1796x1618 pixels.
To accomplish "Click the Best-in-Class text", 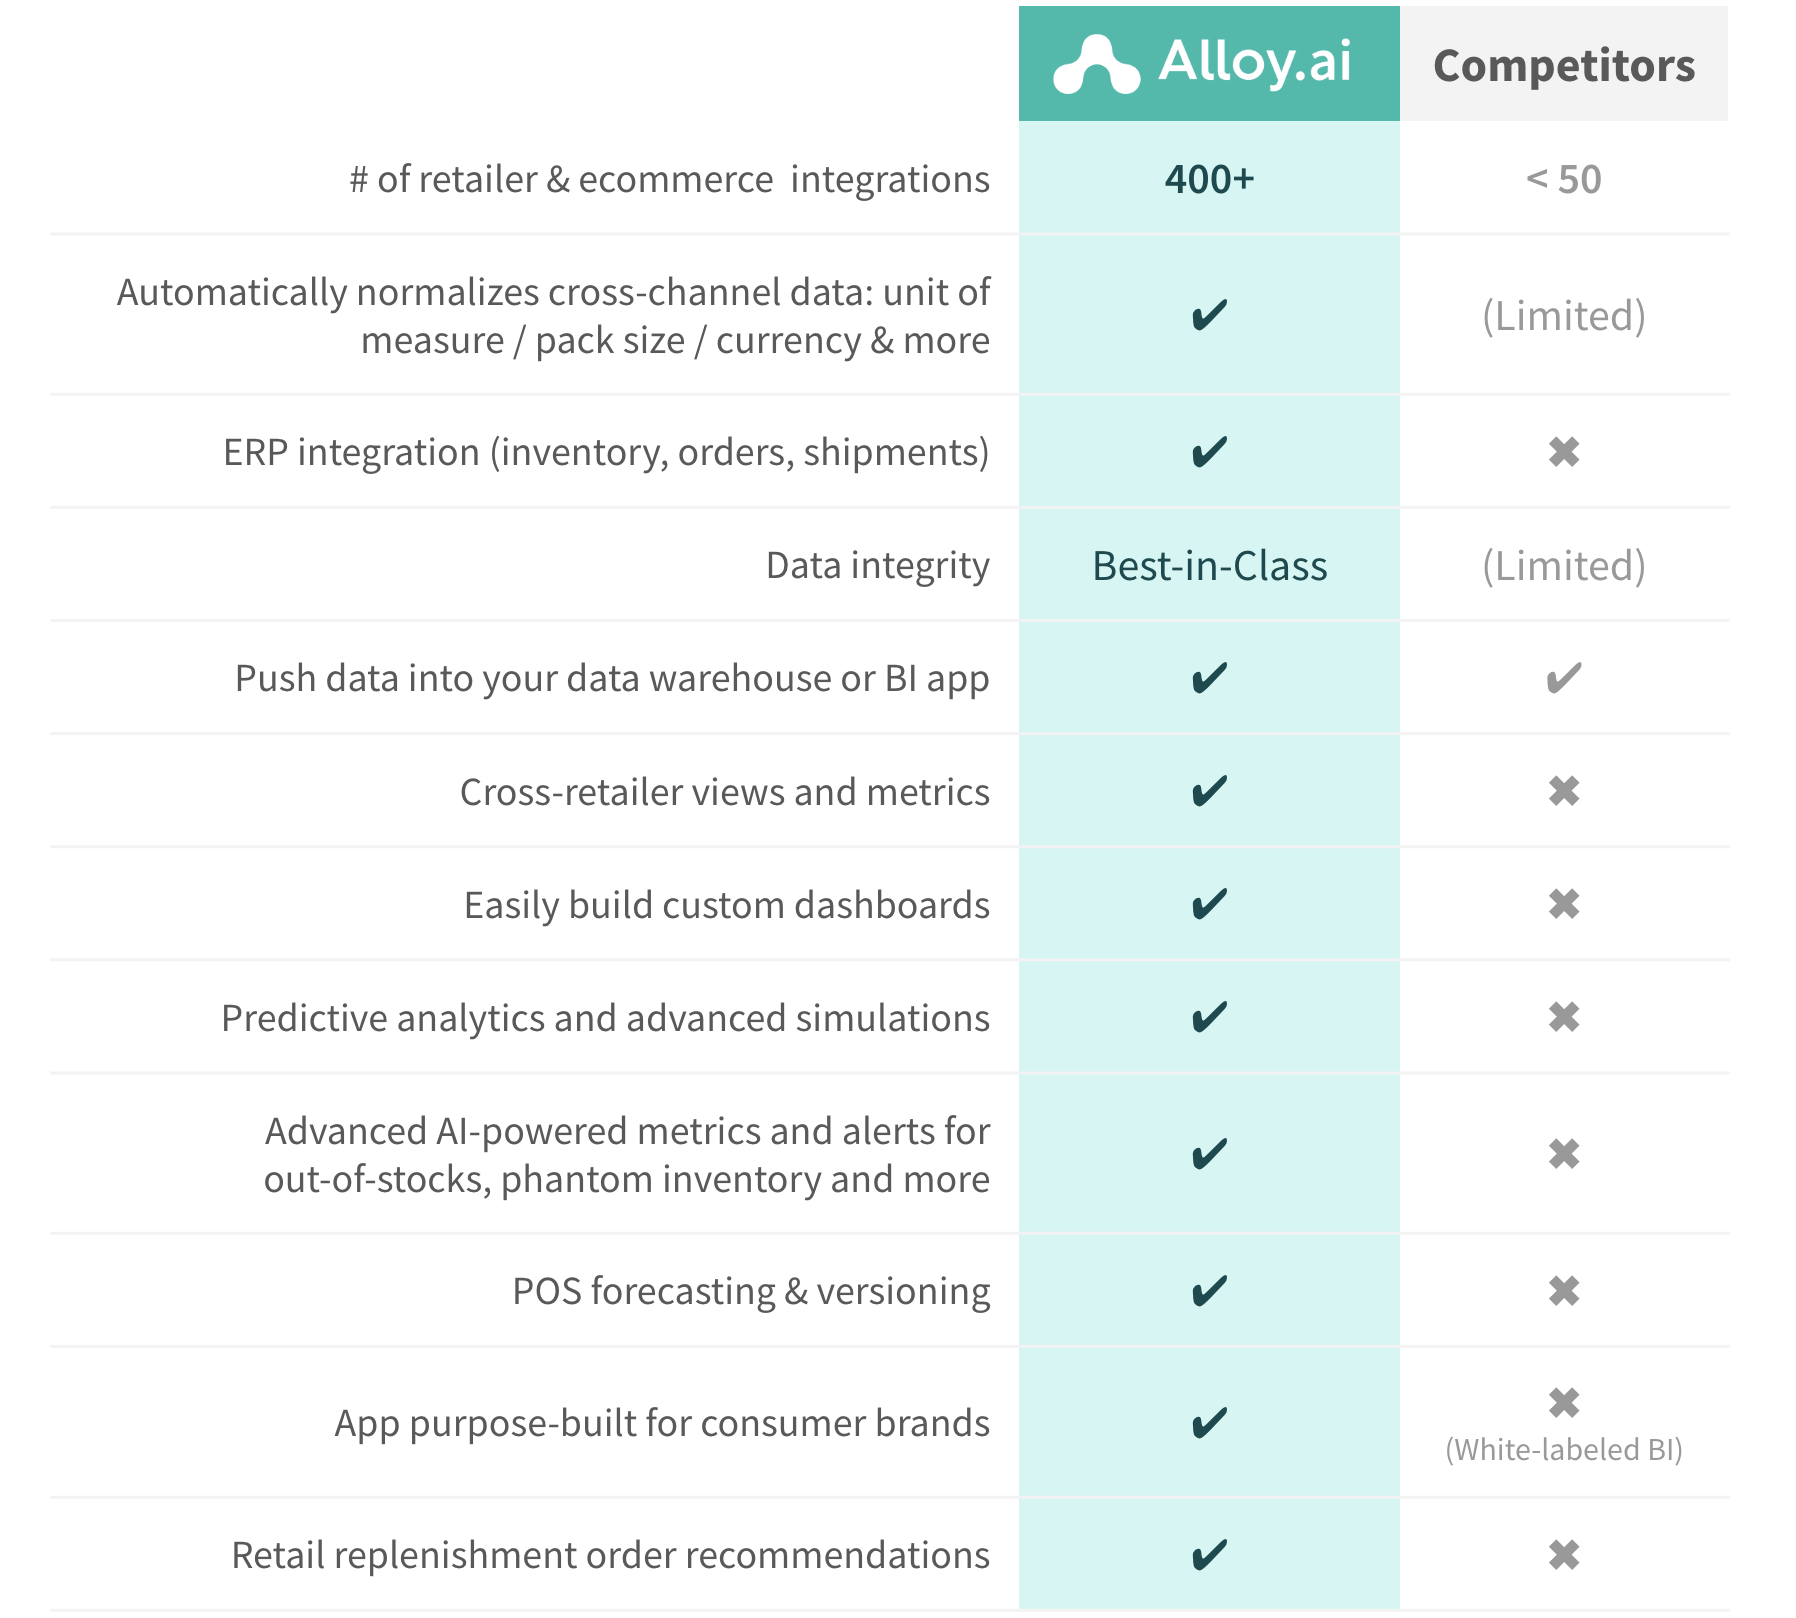I will click(x=1209, y=566).
